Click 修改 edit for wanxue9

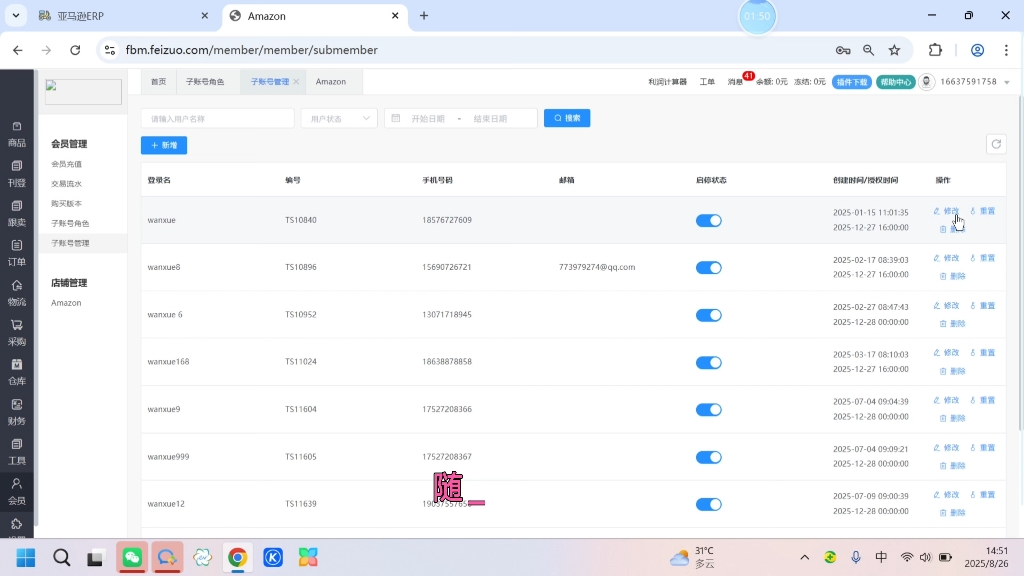(x=946, y=400)
